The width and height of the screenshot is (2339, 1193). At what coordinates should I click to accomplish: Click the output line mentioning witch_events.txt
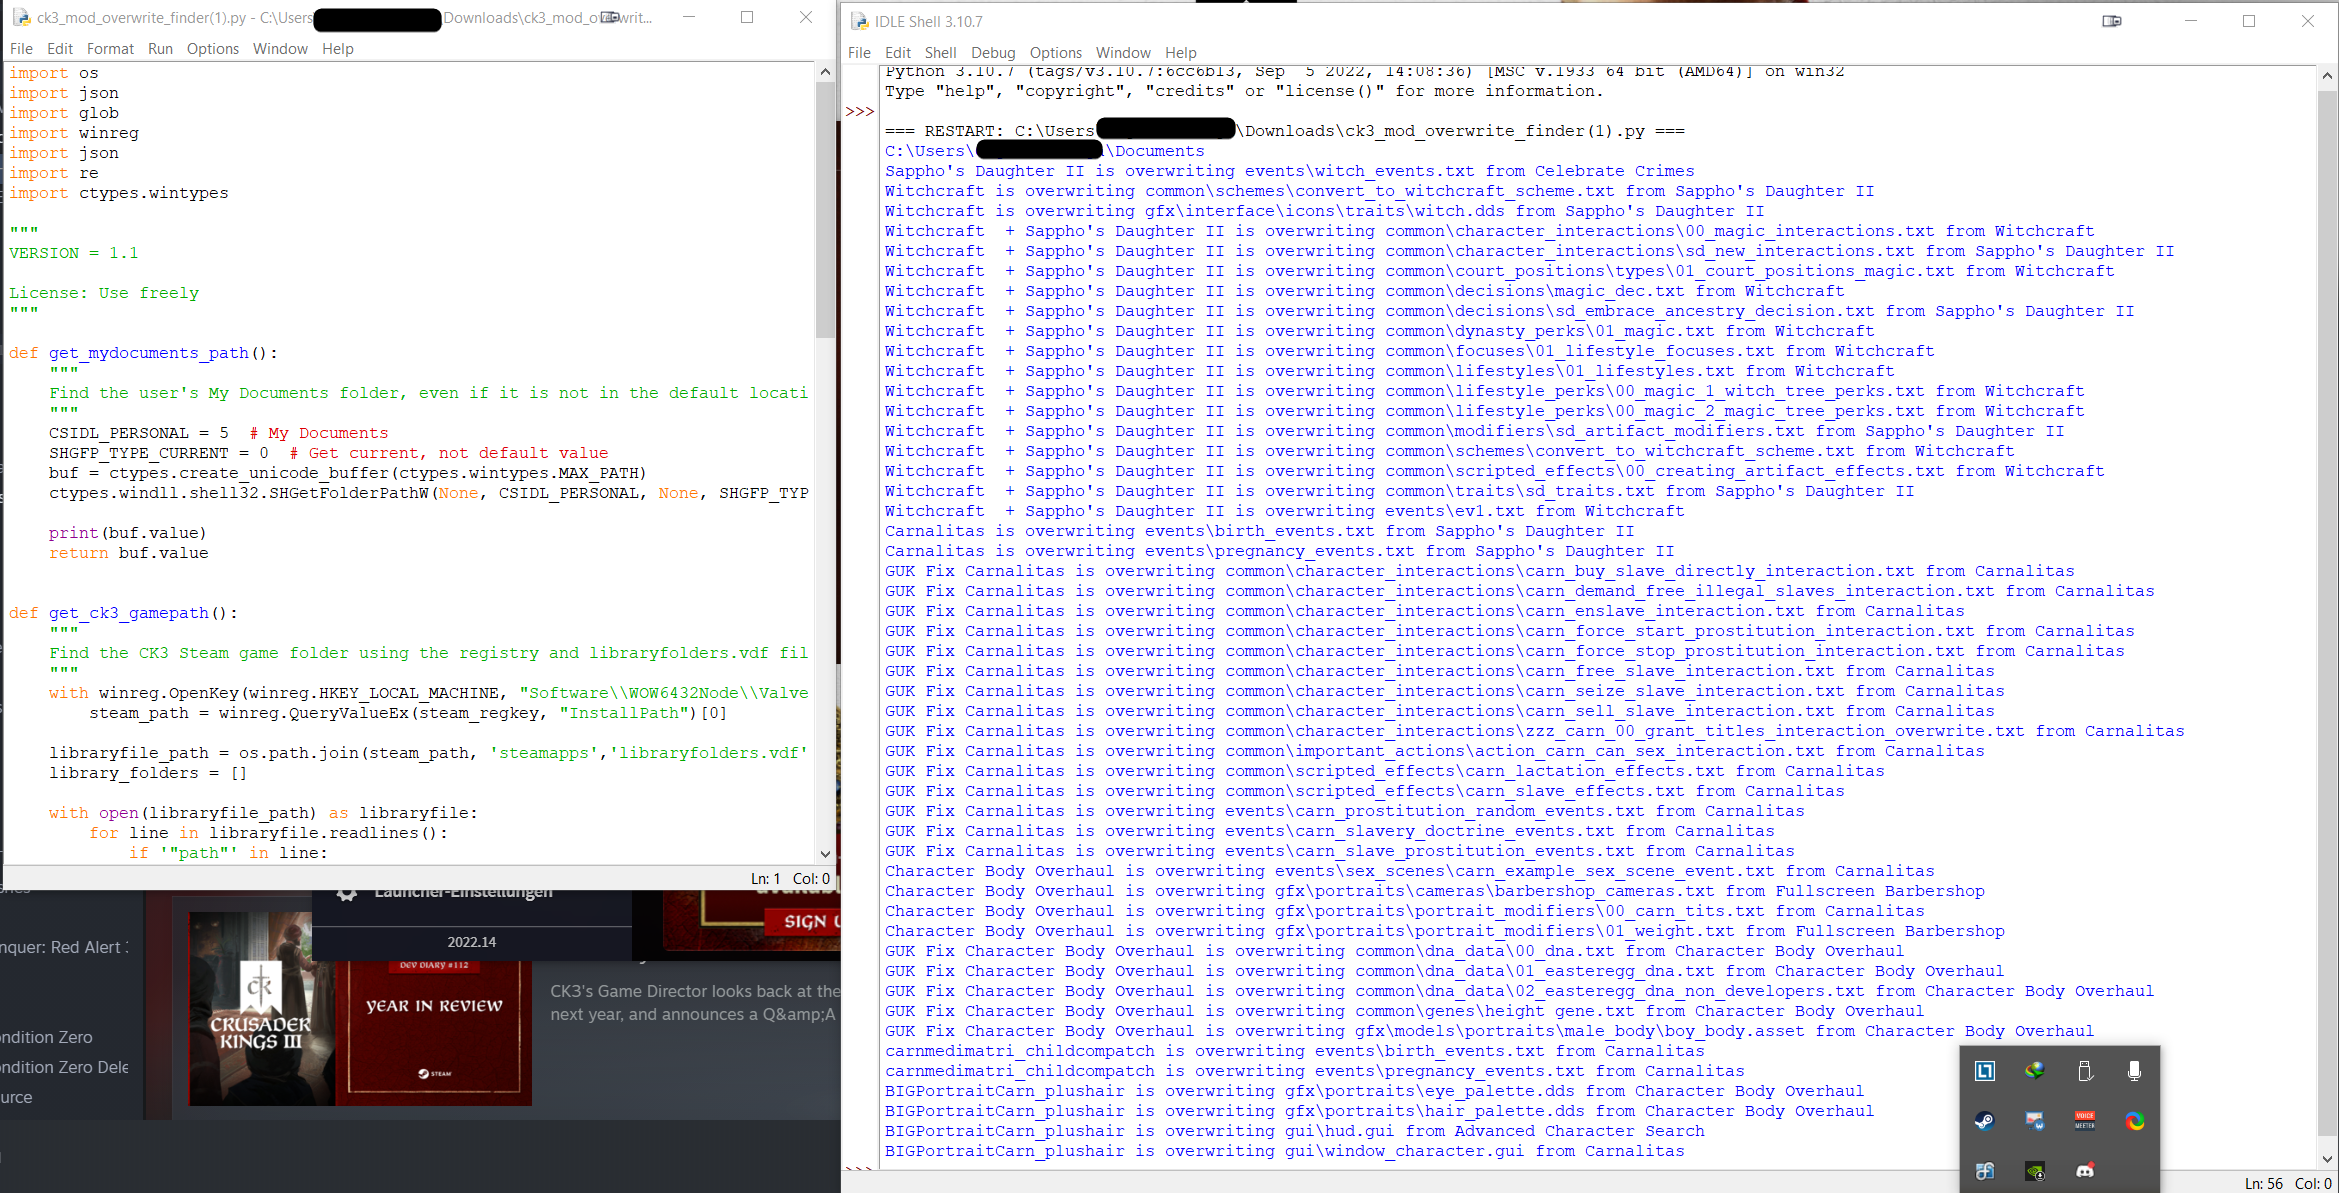(1290, 171)
